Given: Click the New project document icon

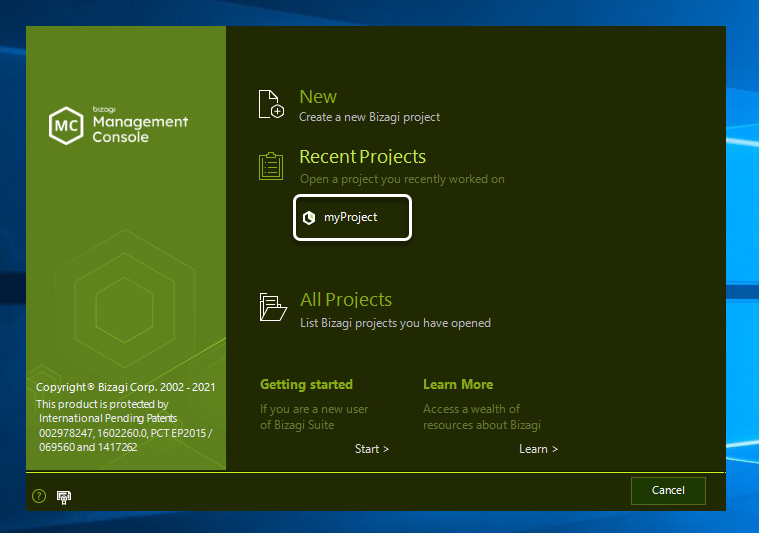Looking at the screenshot, I should [271, 104].
